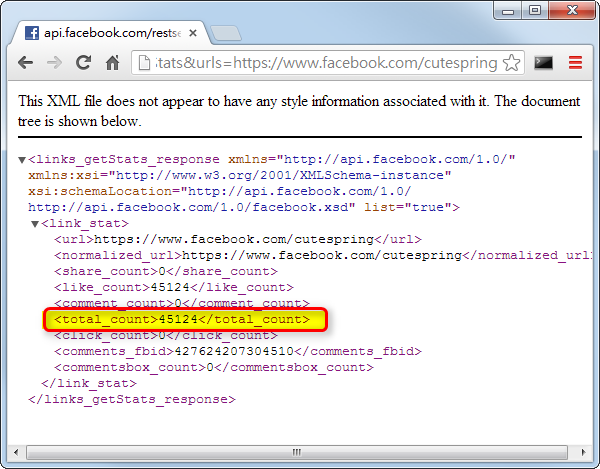
Task: Bookmark this page with the star icon
Action: coord(511,63)
